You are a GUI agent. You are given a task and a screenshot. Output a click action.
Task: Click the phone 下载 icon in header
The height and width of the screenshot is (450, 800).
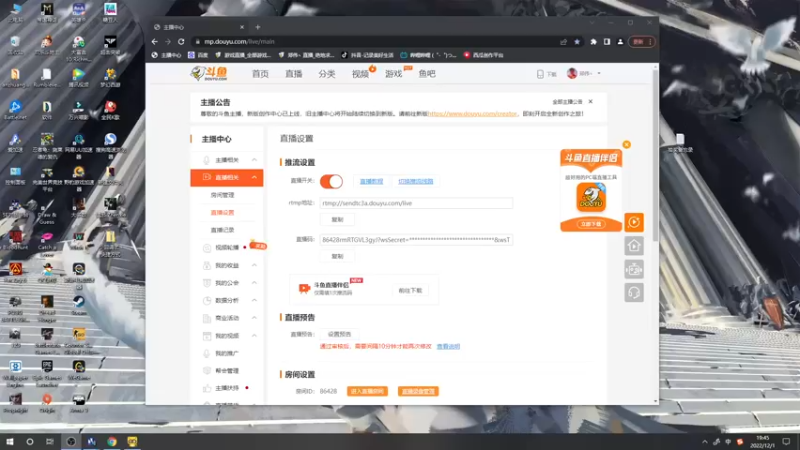tap(540, 74)
